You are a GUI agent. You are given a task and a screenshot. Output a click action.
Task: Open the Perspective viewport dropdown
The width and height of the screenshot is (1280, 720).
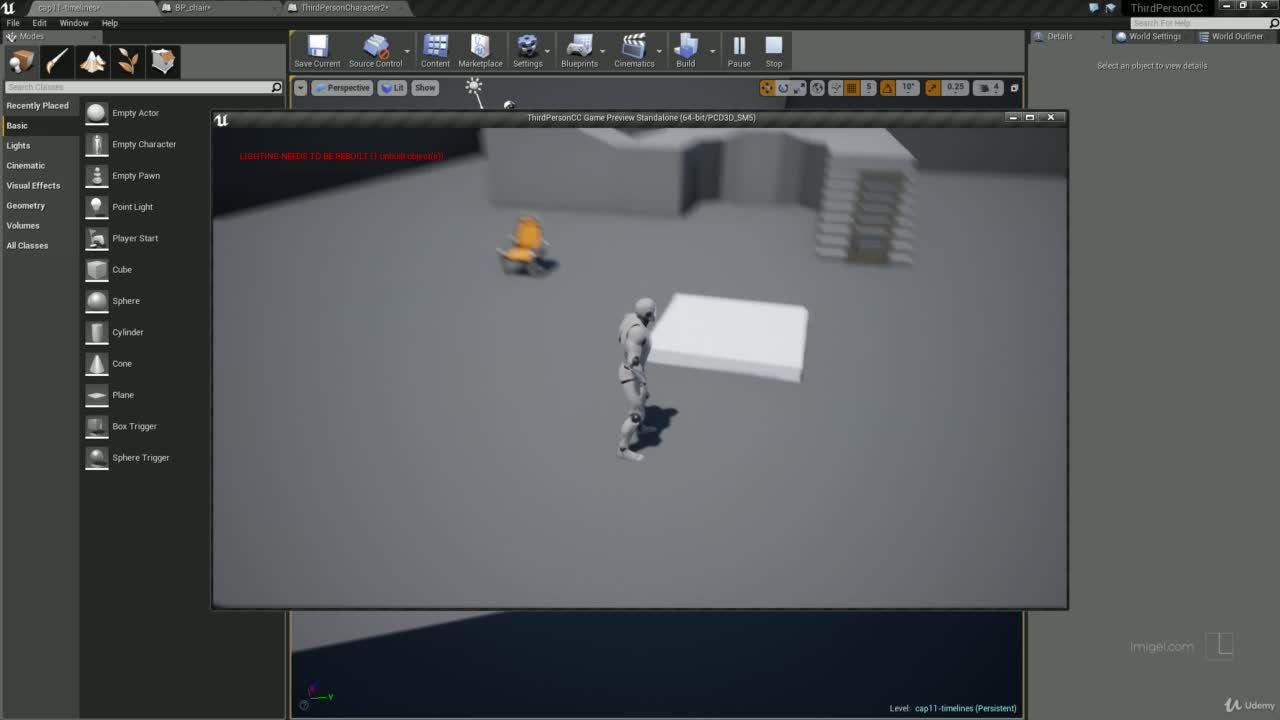coord(344,87)
